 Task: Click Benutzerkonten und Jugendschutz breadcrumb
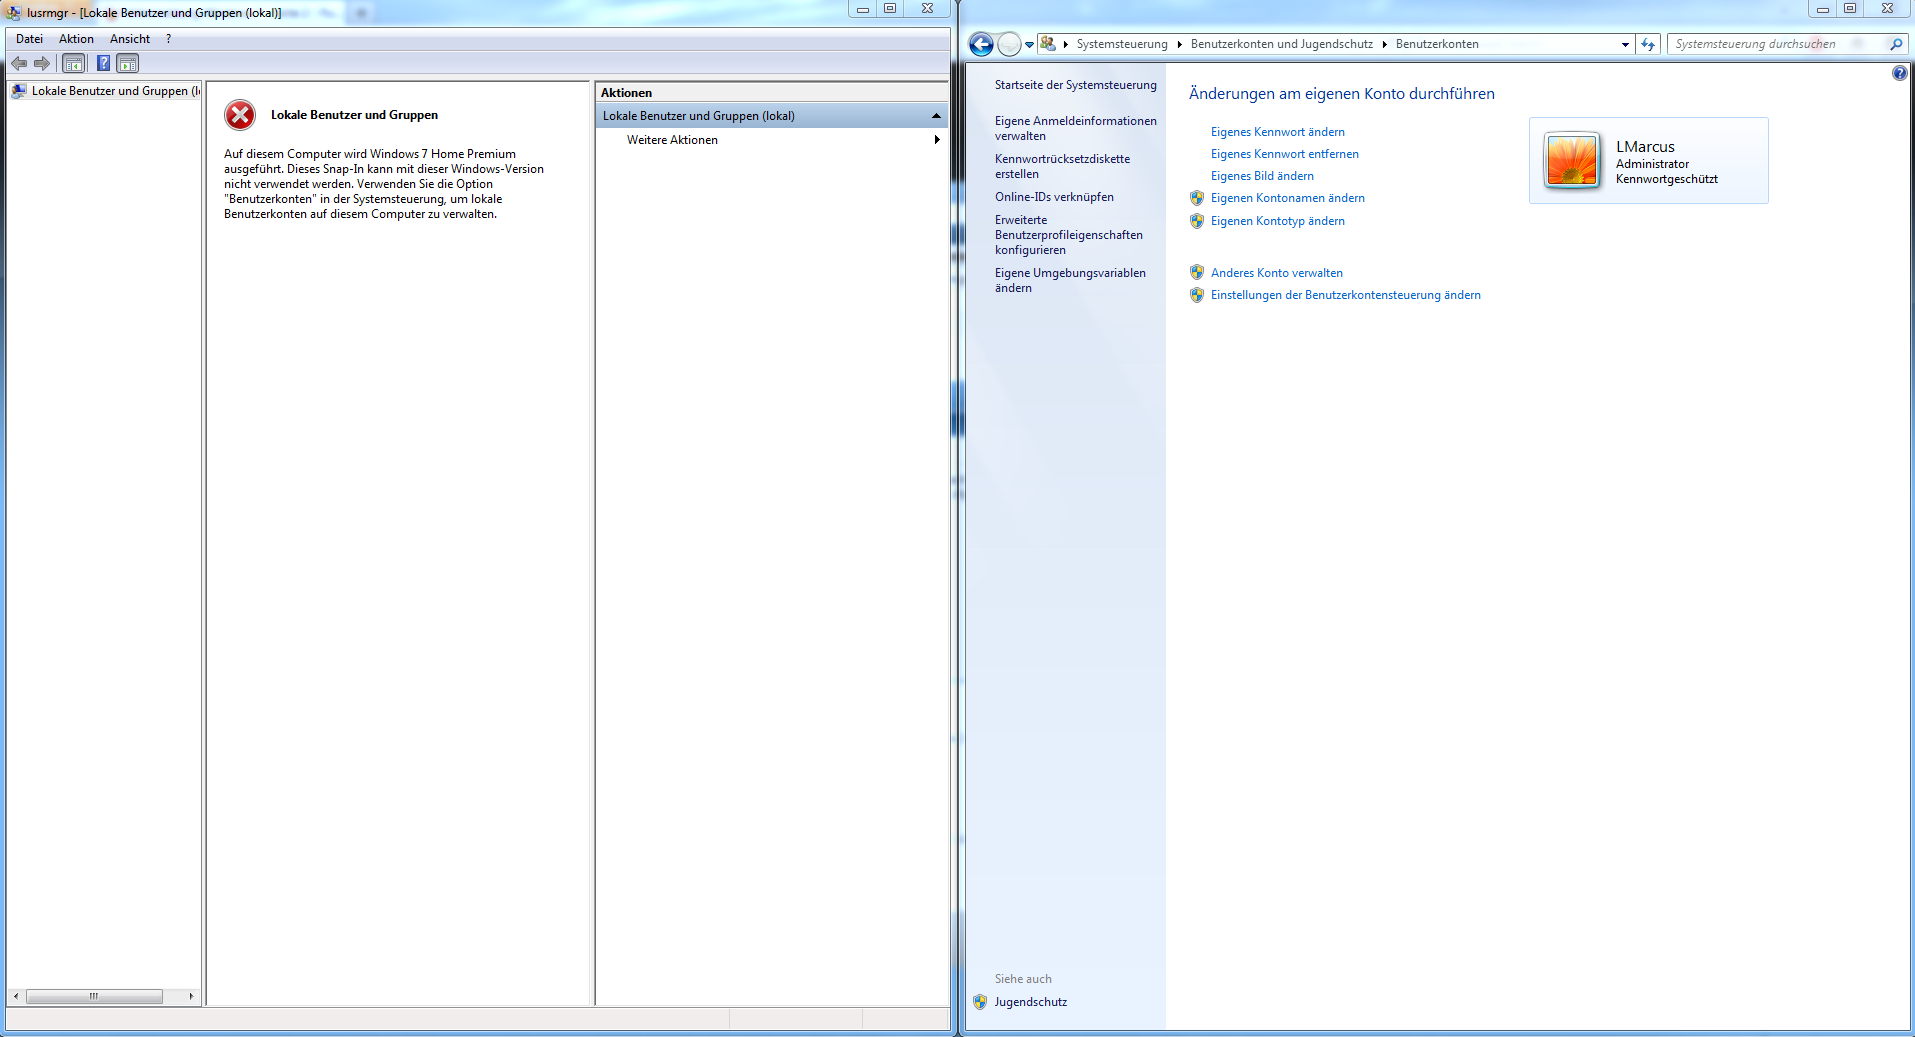click(x=1281, y=44)
